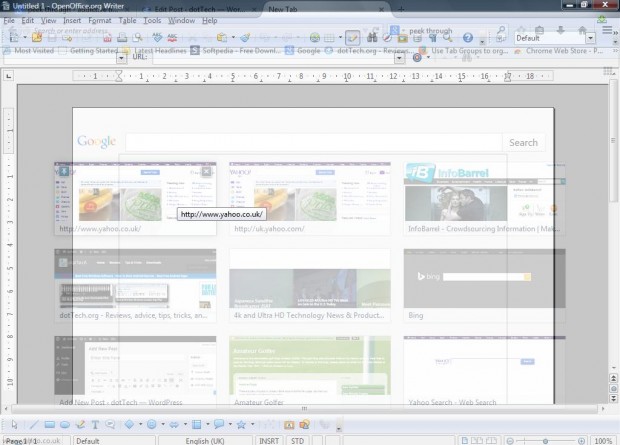
Task: Select side-by-side pages view layout icon
Action: coord(477,441)
